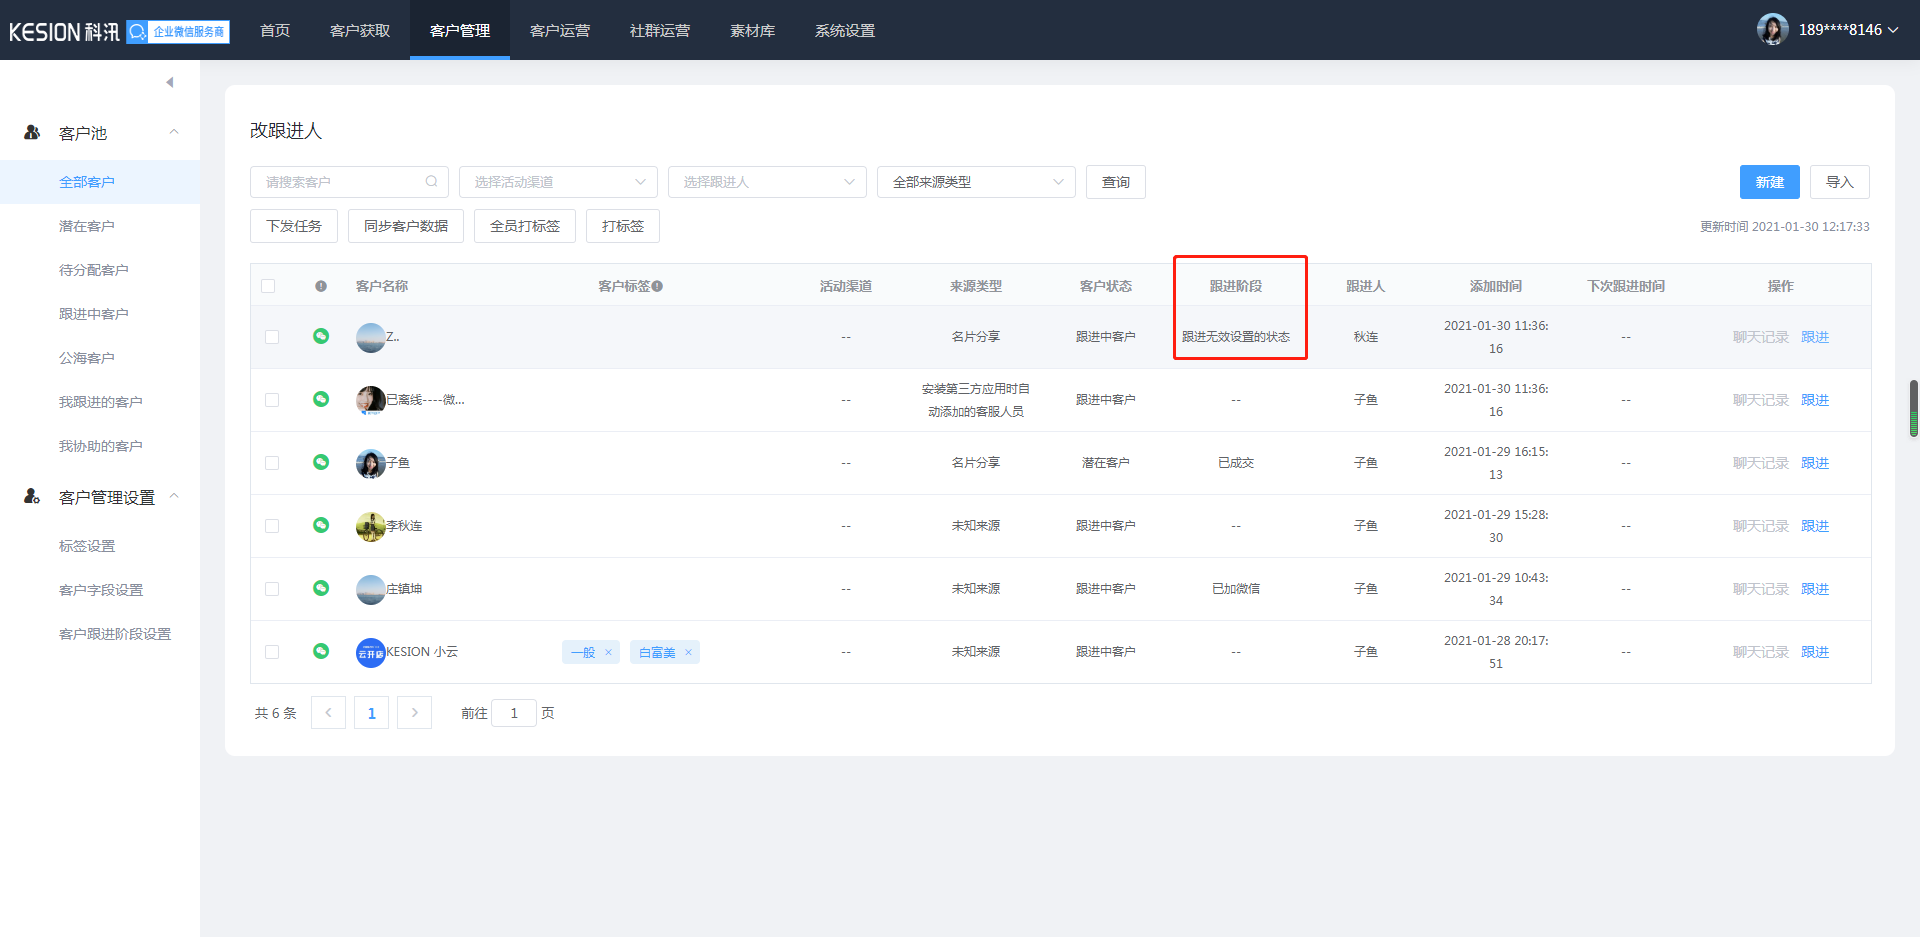1920x937 pixels.
Task: Check the checkbox for customer 李秋连
Action: coord(272,526)
